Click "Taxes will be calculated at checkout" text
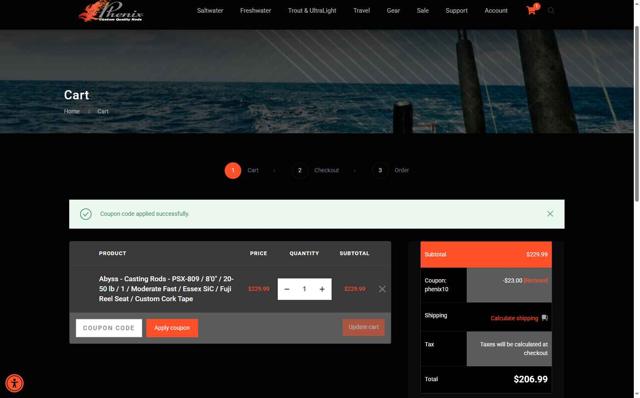 (513, 349)
